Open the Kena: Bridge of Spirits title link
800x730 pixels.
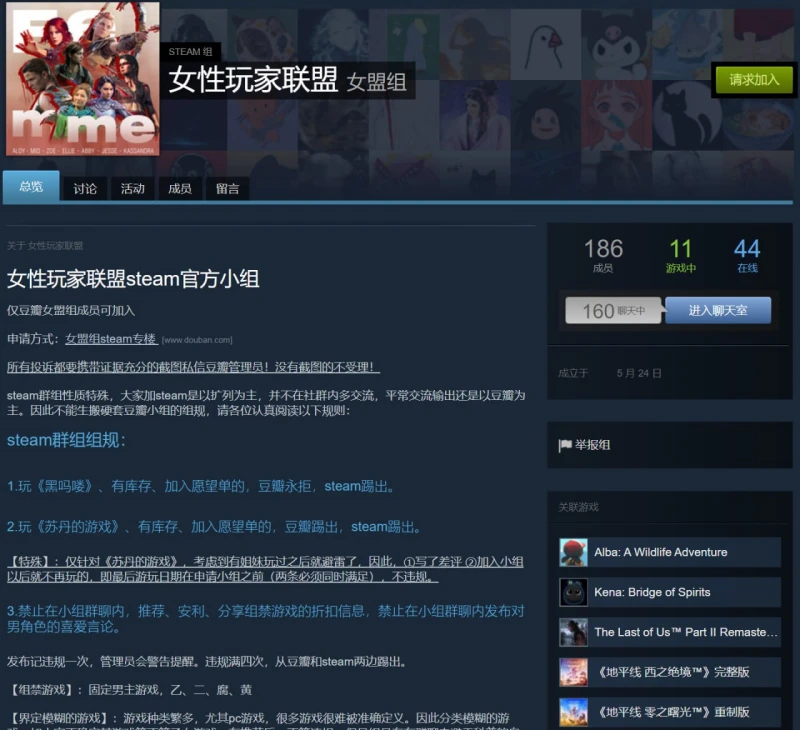652,592
